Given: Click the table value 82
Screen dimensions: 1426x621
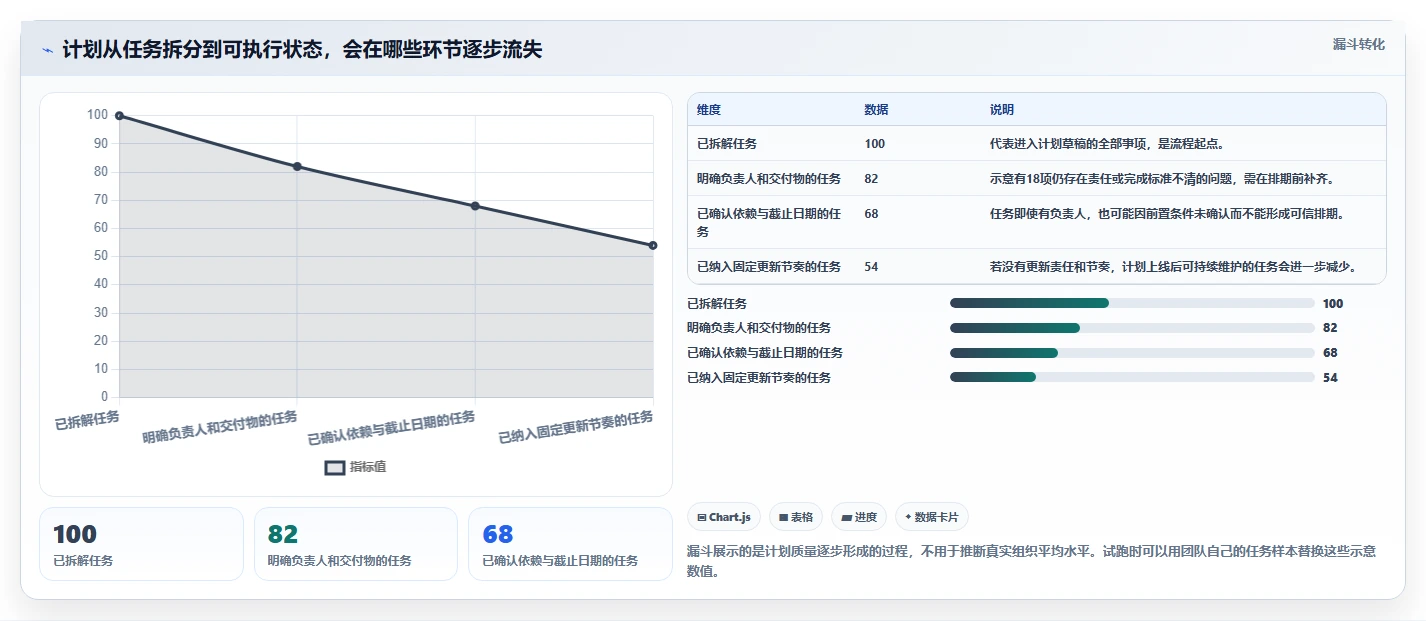Looking at the screenshot, I should (x=872, y=178).
